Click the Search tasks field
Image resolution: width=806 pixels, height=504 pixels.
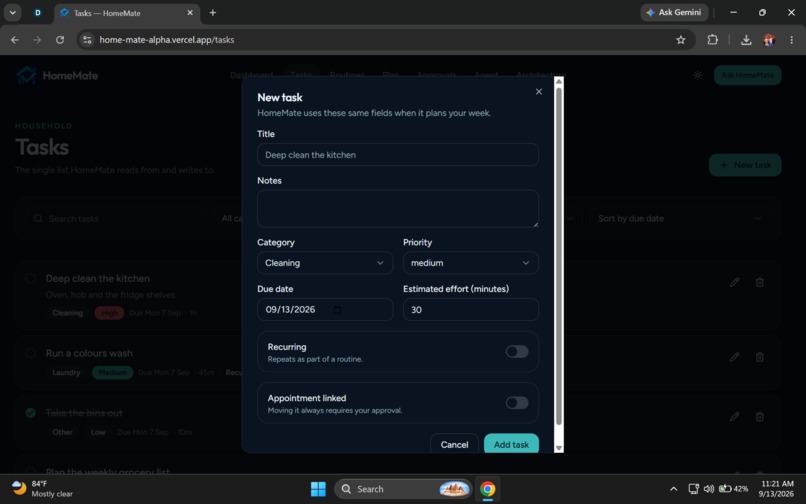pyautogui.click(x=118, y=219)
